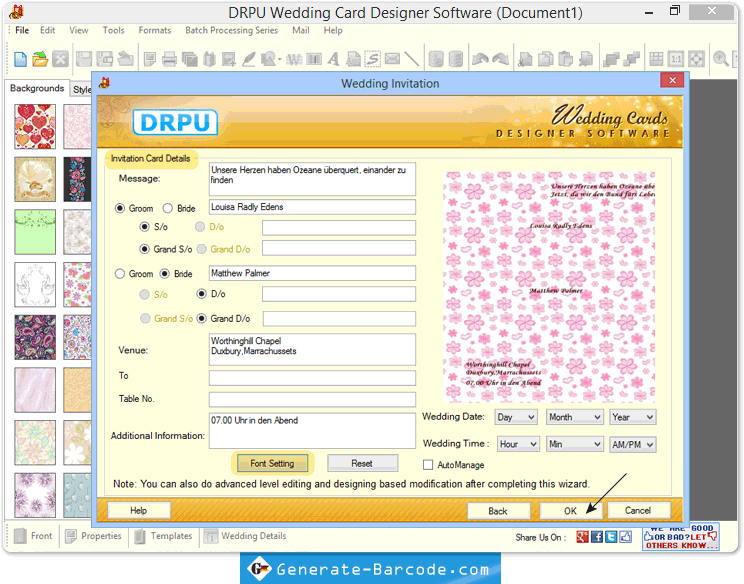744x584 pixels.
Task: Select the first S/o radio option
Action: coord(145,227)
